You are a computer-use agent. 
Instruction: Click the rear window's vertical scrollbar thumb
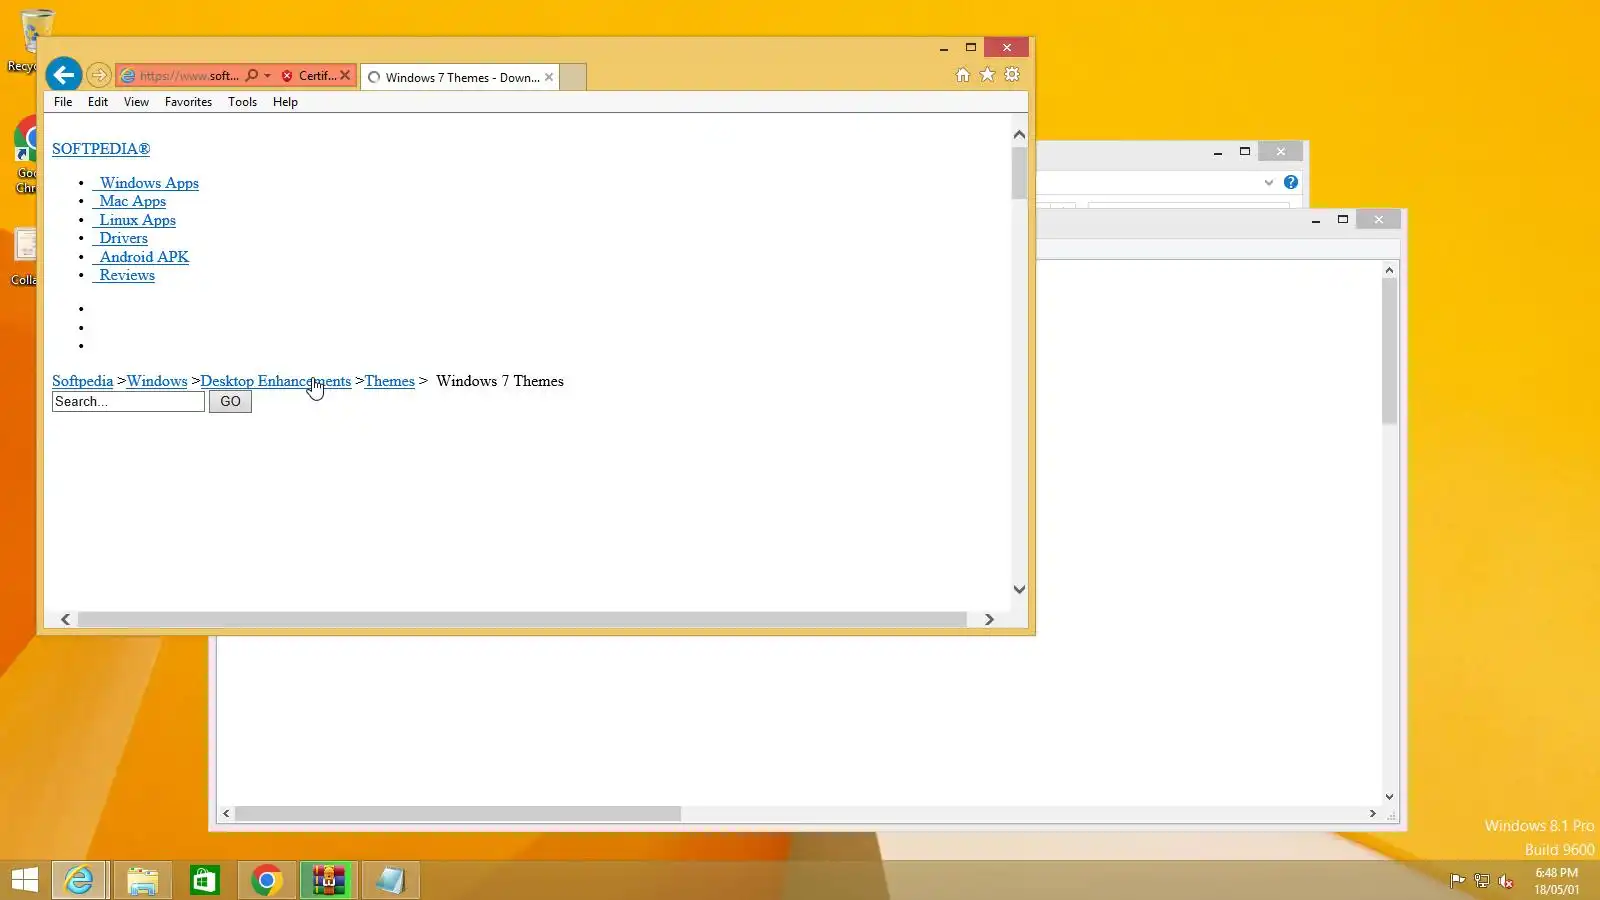click(1389, 351)
